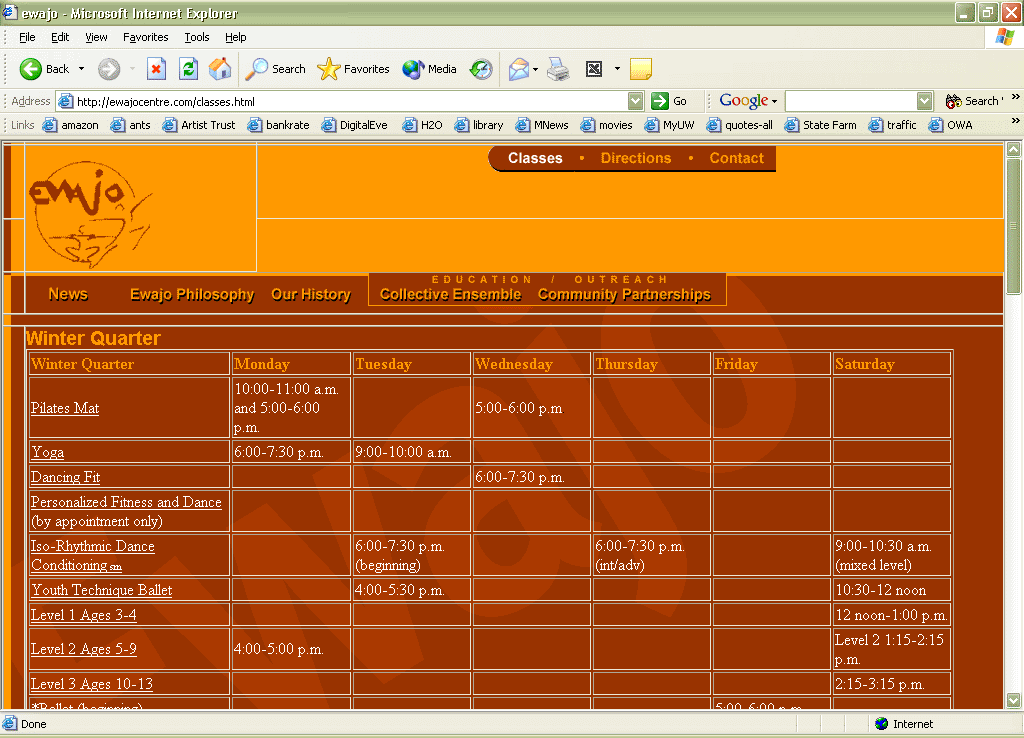Open the Media globe toolbar button

[x=429, y=69]
